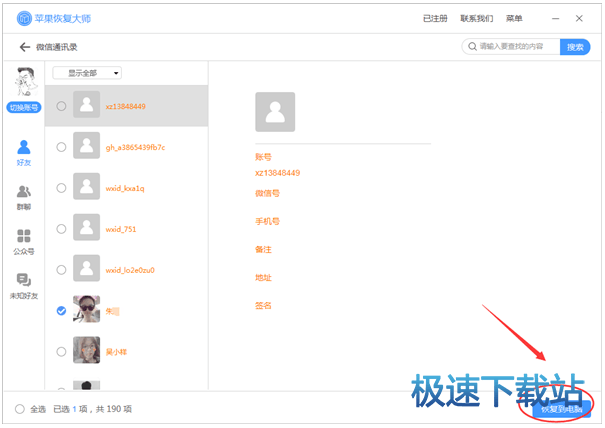Screen dimensions: 605x428
Task: Click the 共 190 项 count text
Action: click(114, 409)
